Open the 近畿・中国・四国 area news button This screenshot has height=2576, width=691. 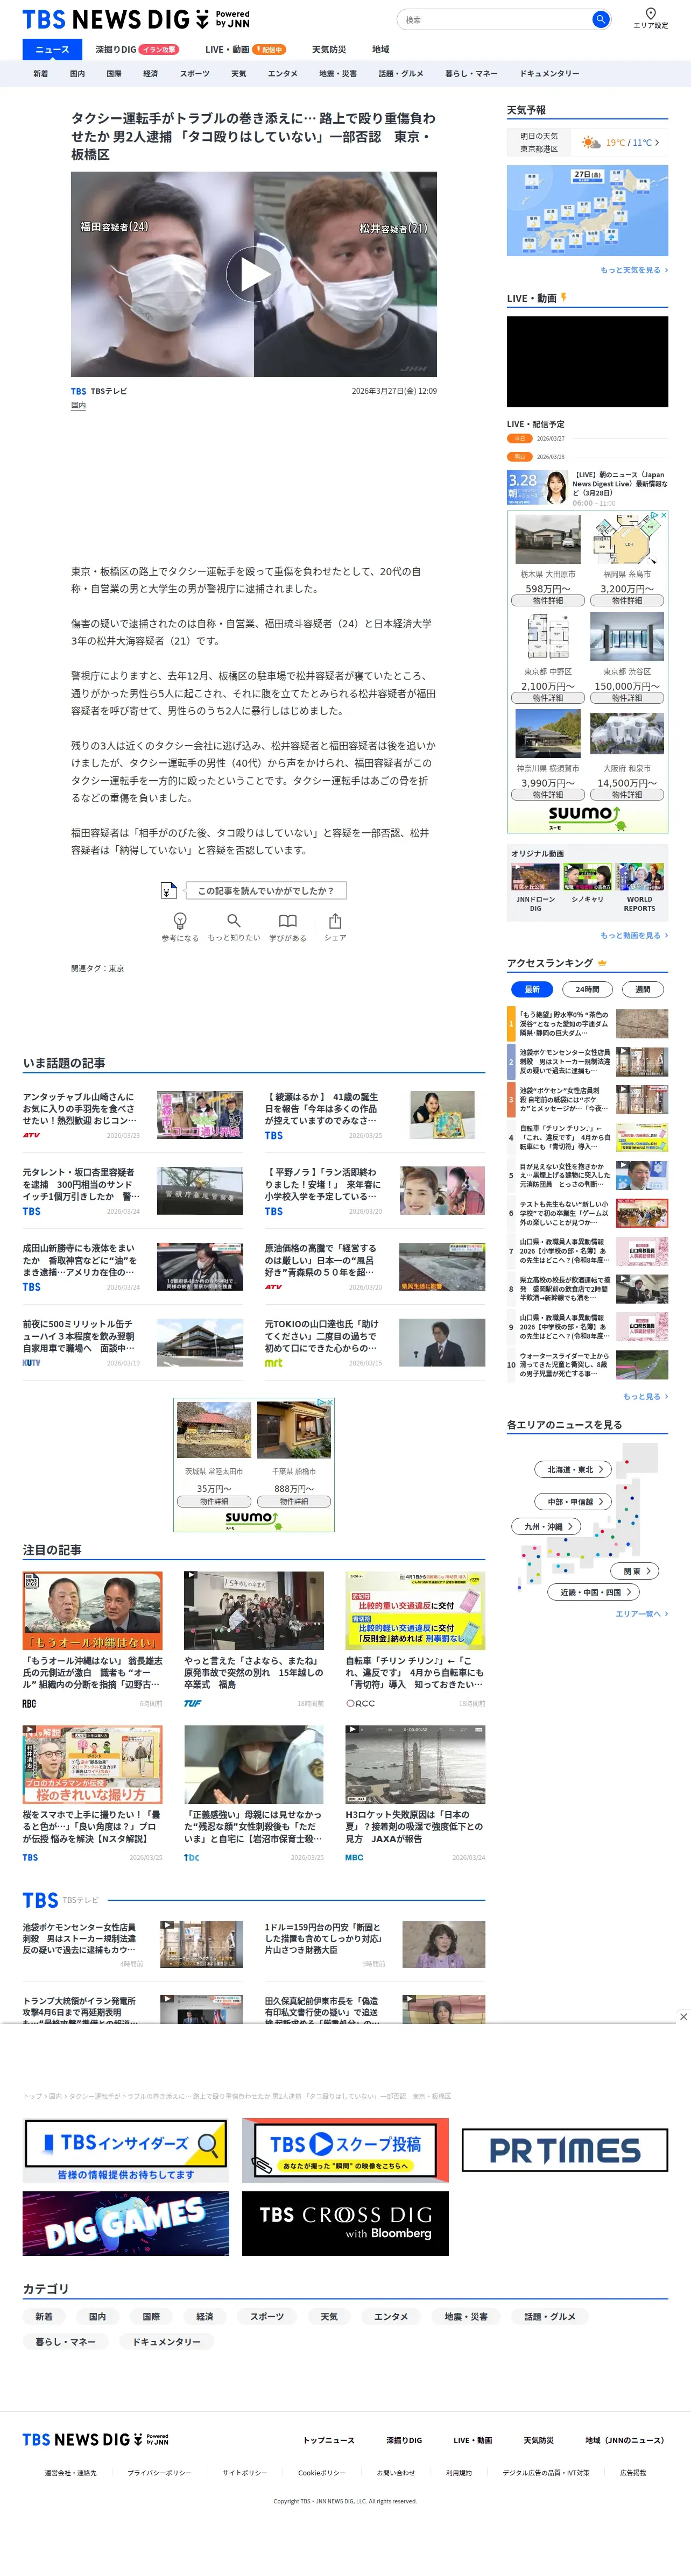coord(594,1592)
